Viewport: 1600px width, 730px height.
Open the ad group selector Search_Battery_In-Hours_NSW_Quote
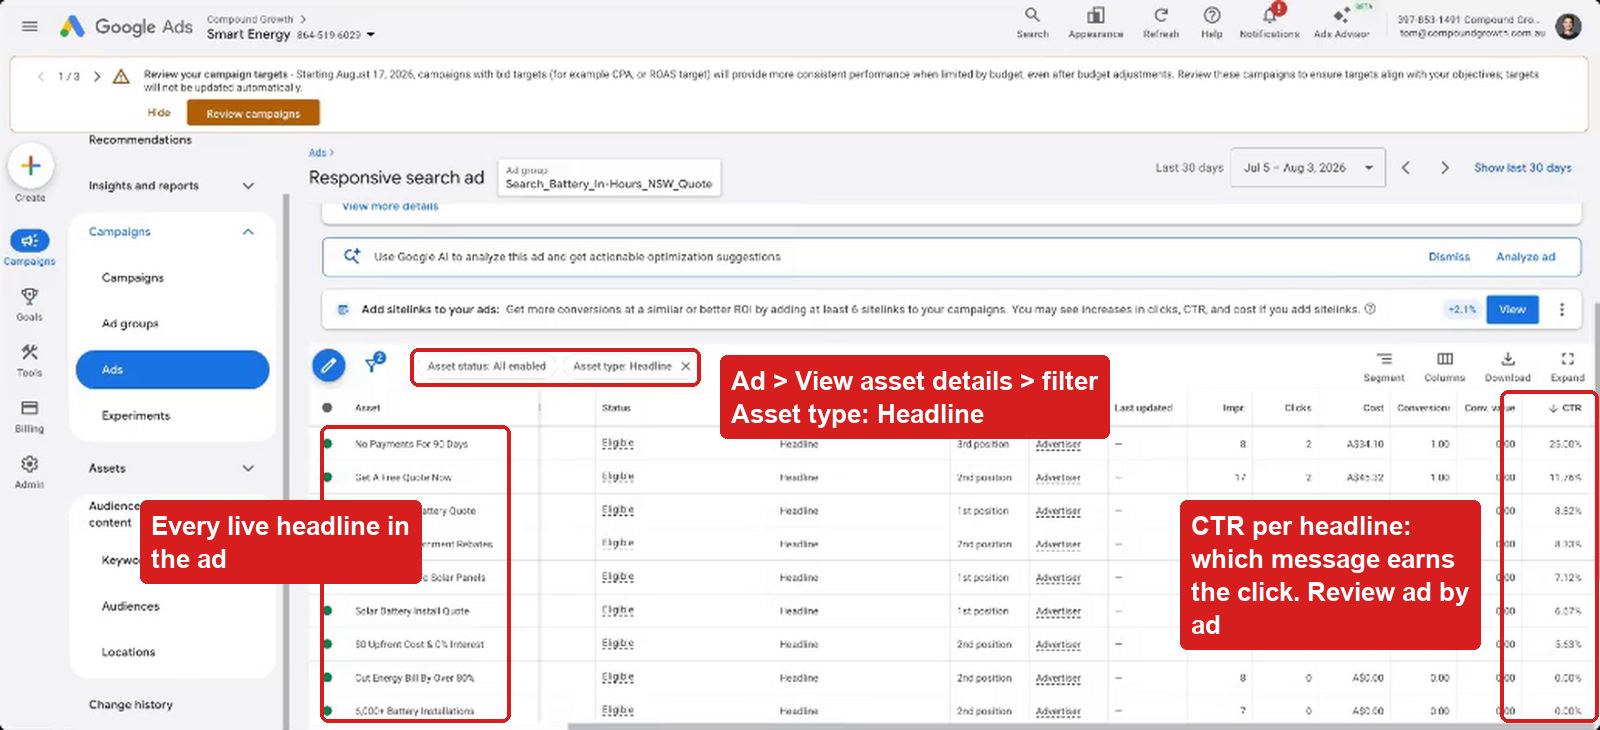coord(609,178)
